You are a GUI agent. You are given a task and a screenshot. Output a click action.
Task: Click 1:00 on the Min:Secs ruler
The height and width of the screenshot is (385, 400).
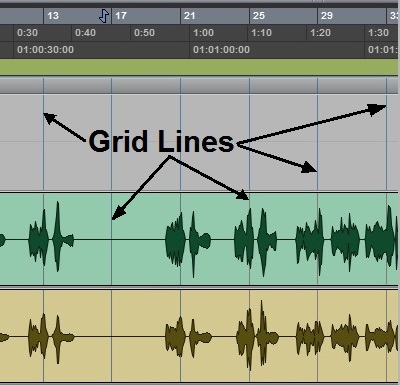pos(203,33)
